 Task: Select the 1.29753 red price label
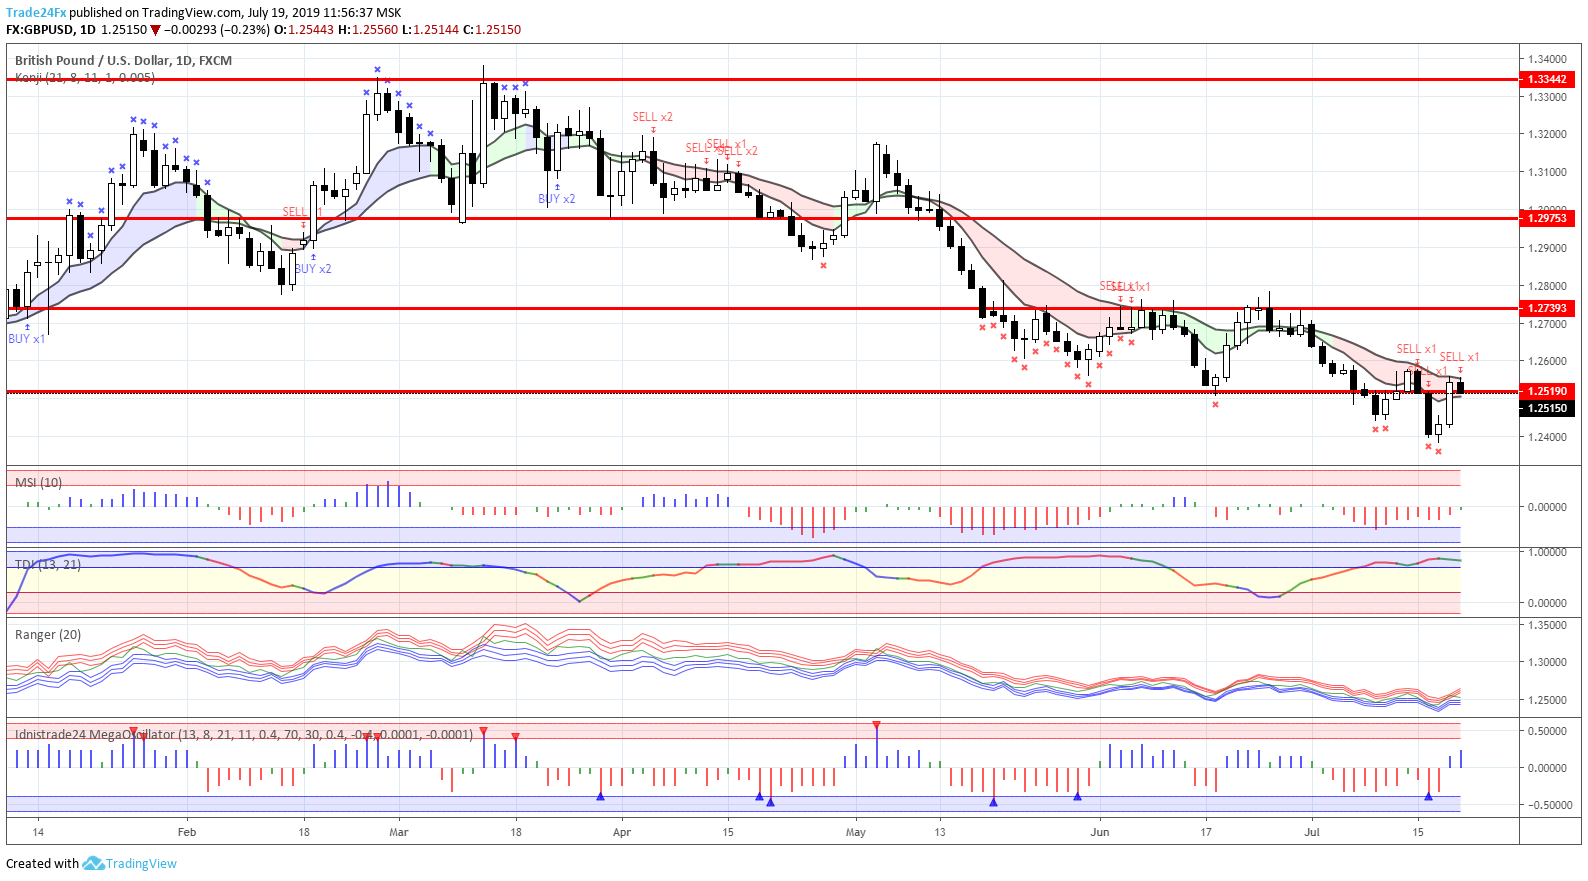[x=1548, y=218]
